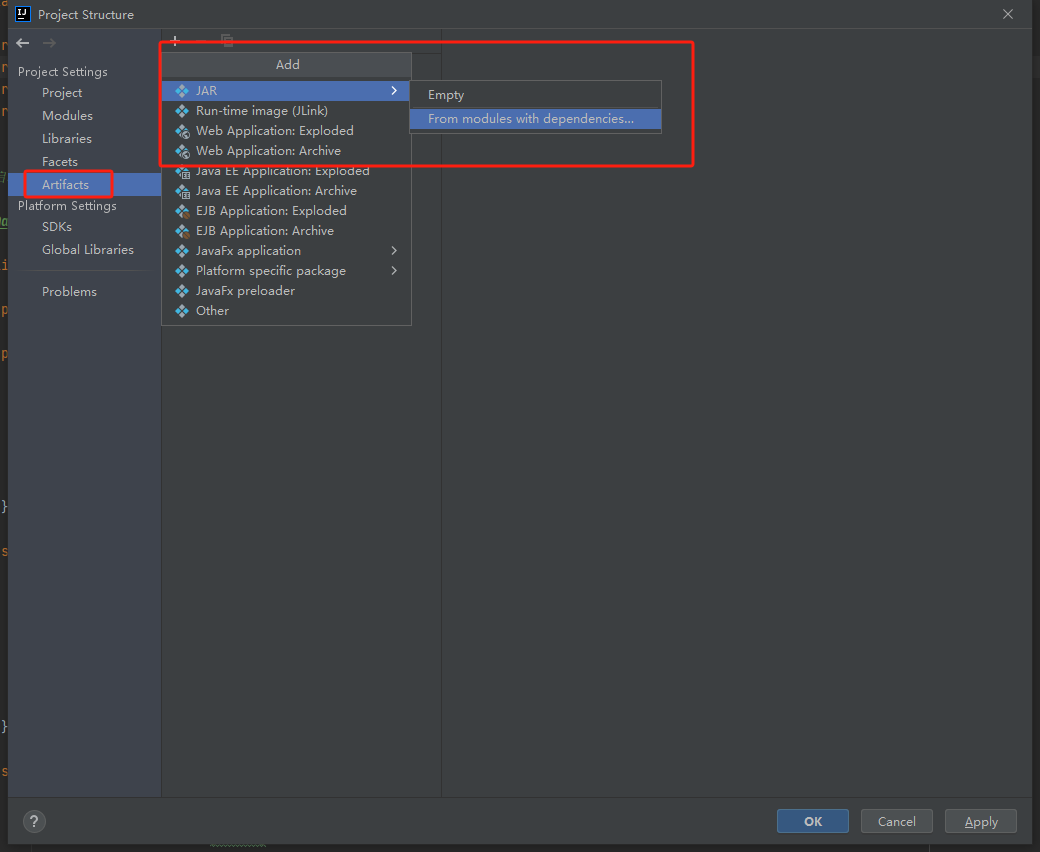Click the Other artifact type icon
1040x852 pixels.
coord(182,310)
